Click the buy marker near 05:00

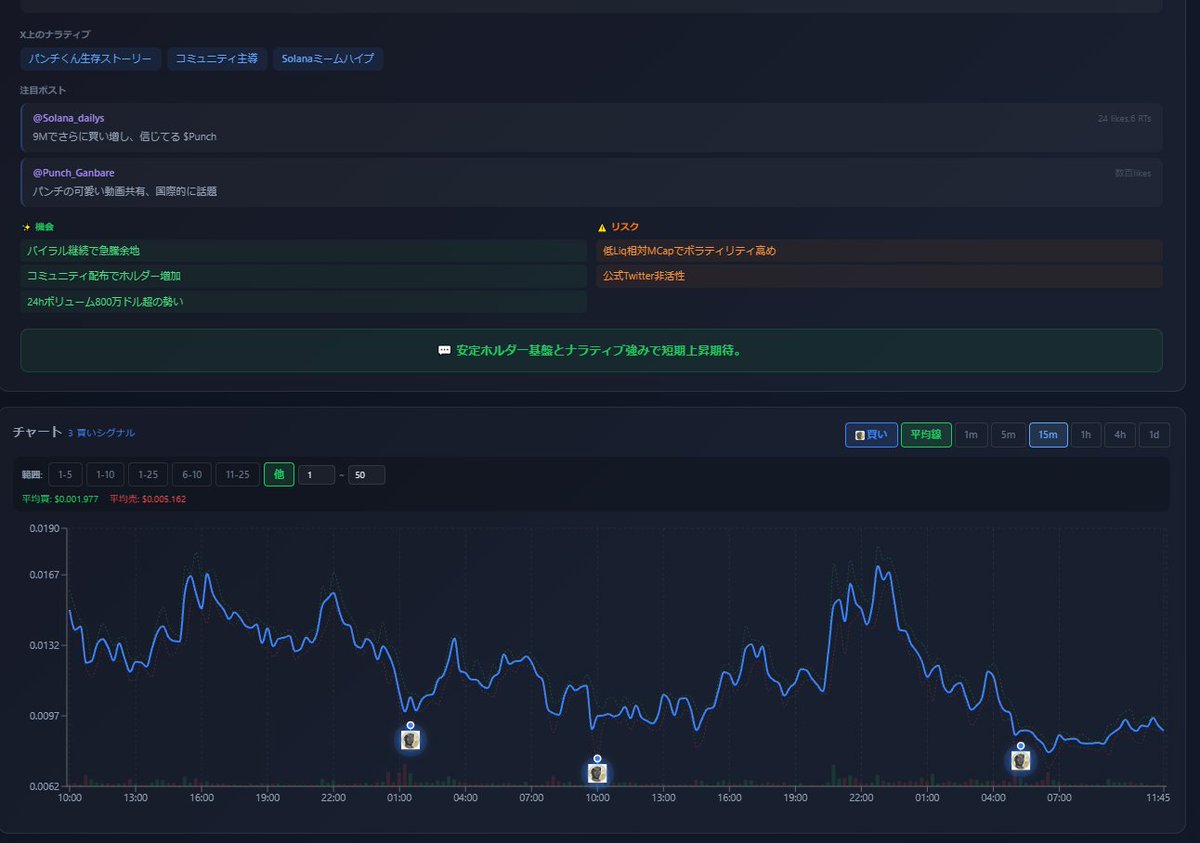pos(1020,760)
